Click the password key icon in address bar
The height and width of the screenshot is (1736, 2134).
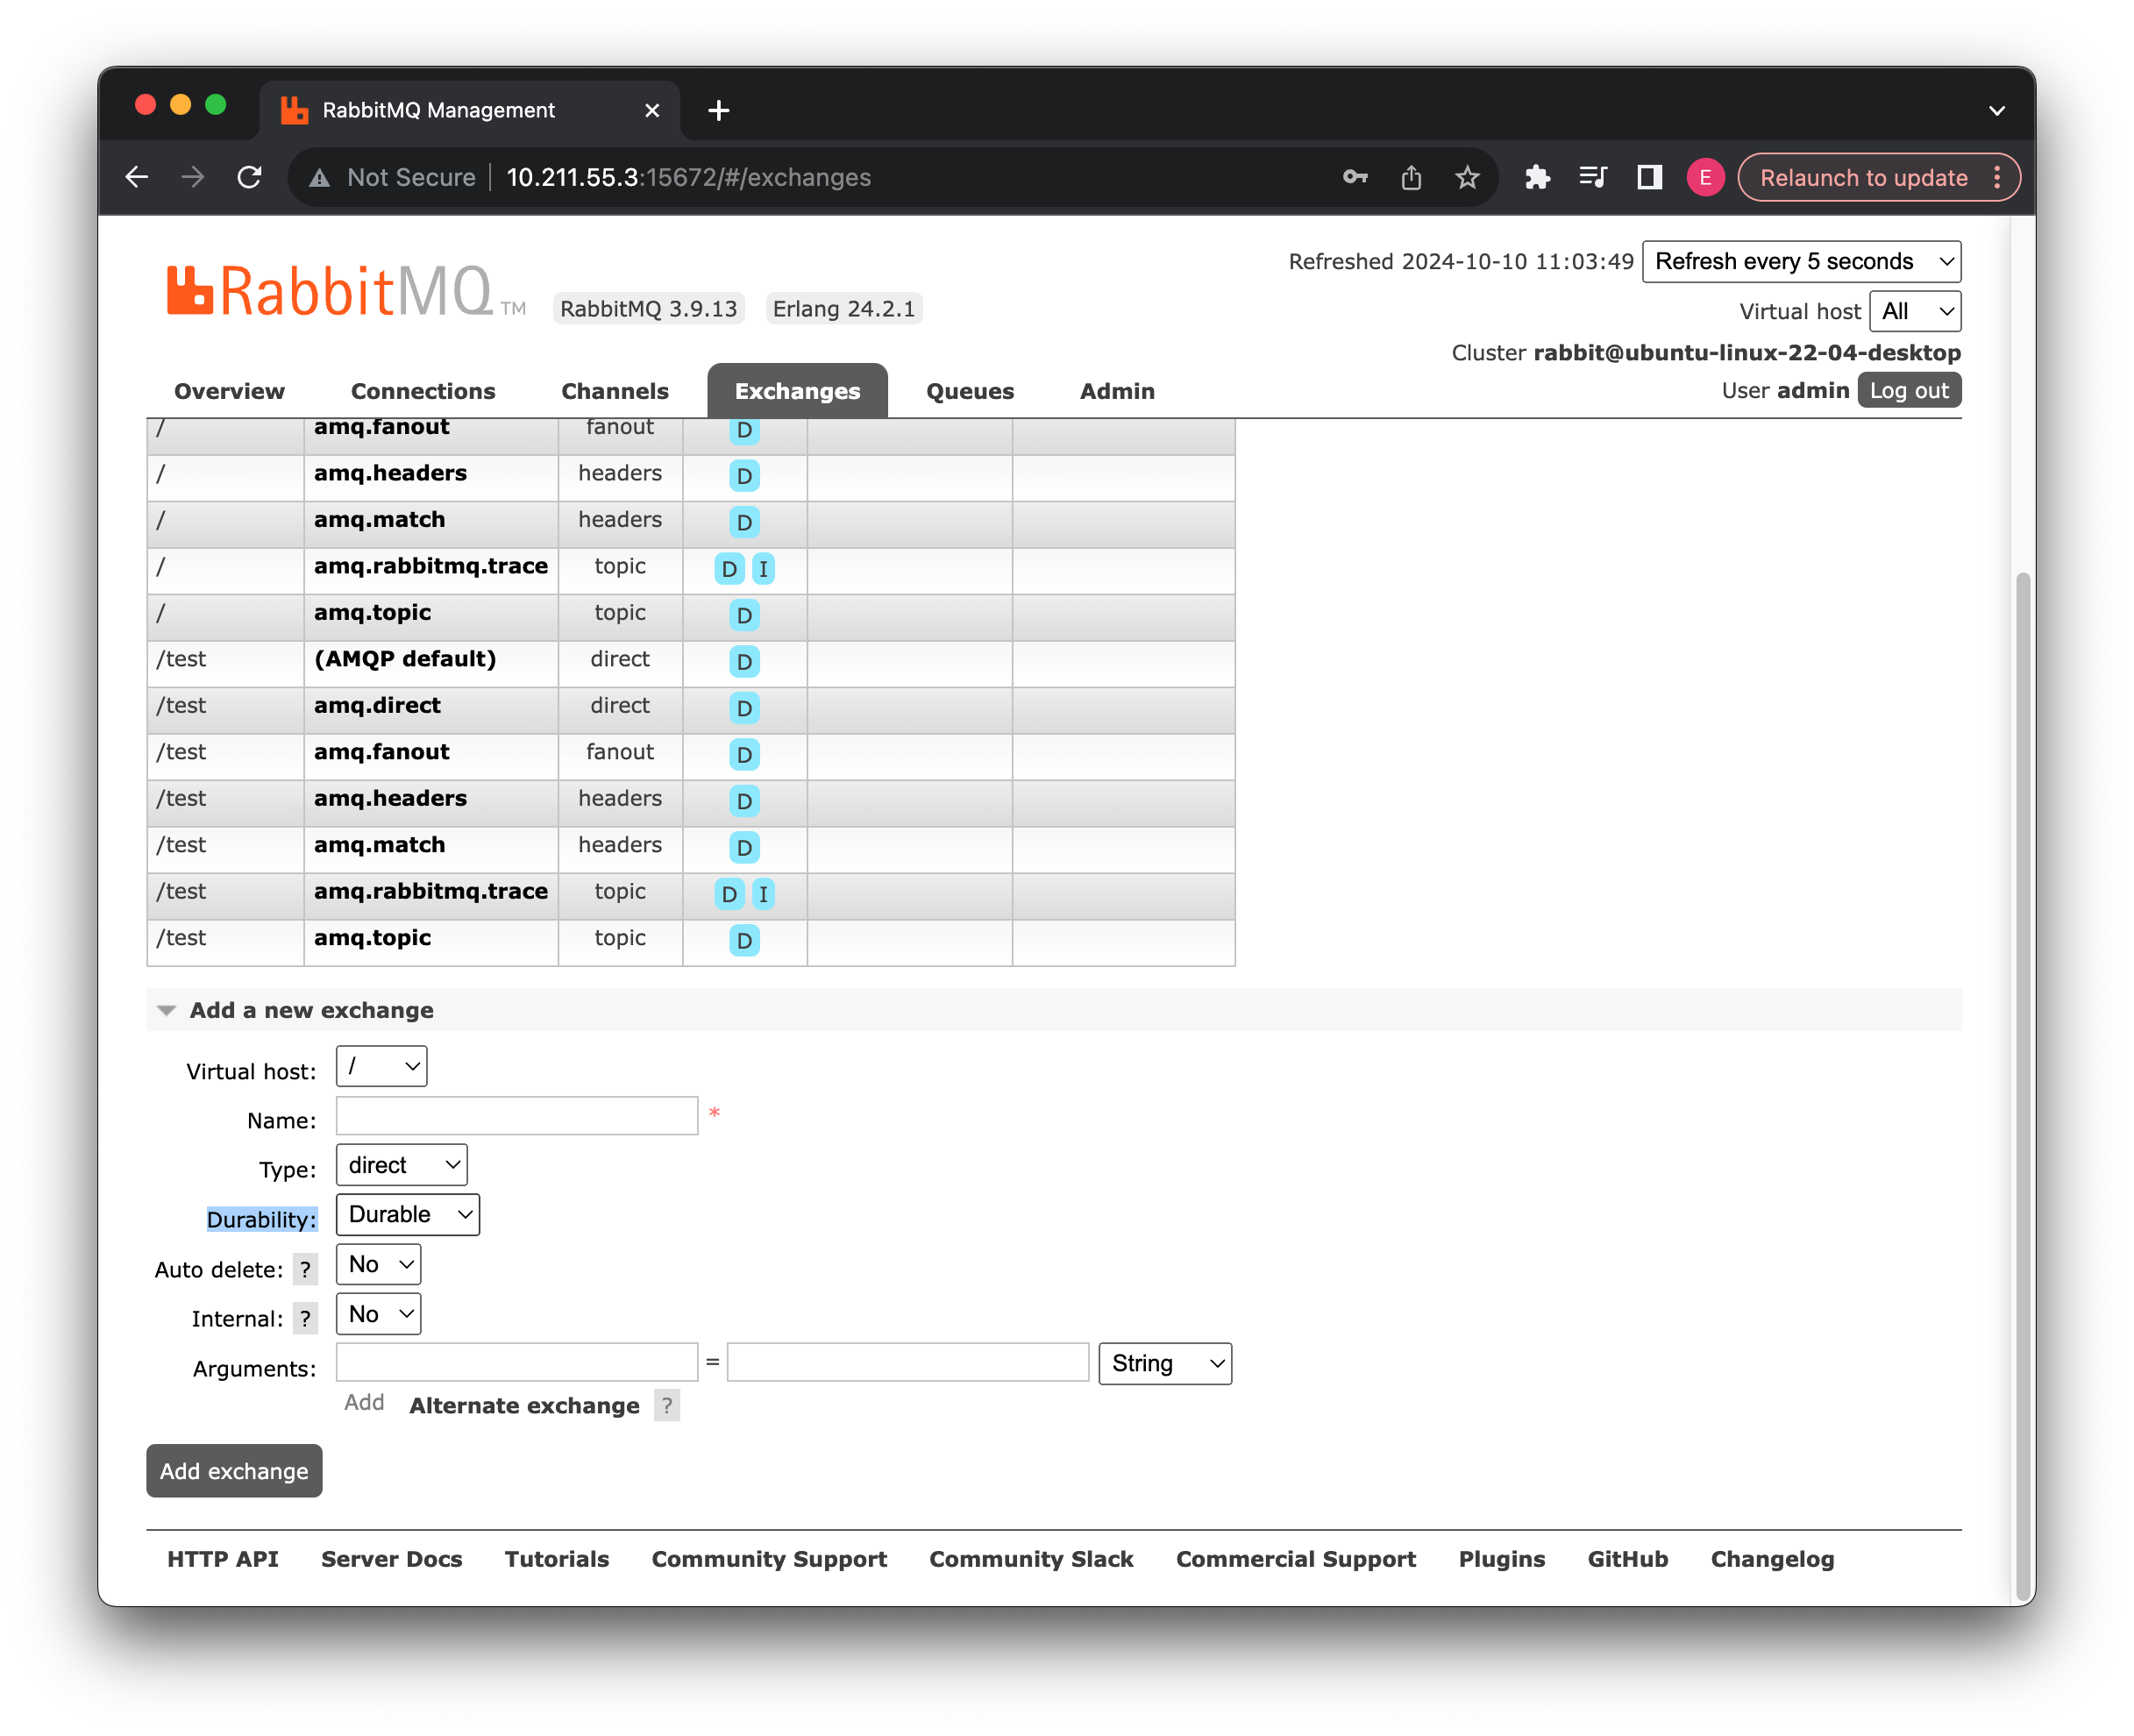point(1354,178)
